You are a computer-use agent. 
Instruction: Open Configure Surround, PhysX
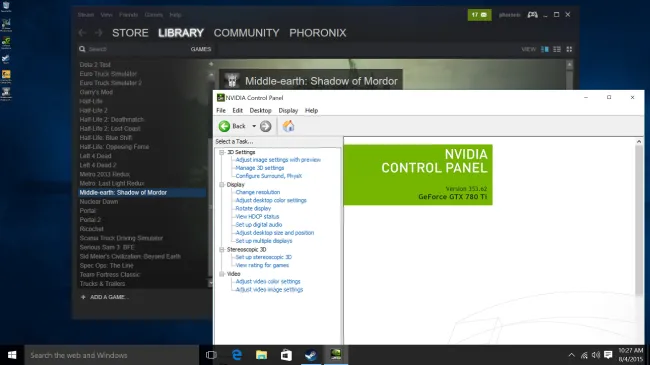[269, 176]
